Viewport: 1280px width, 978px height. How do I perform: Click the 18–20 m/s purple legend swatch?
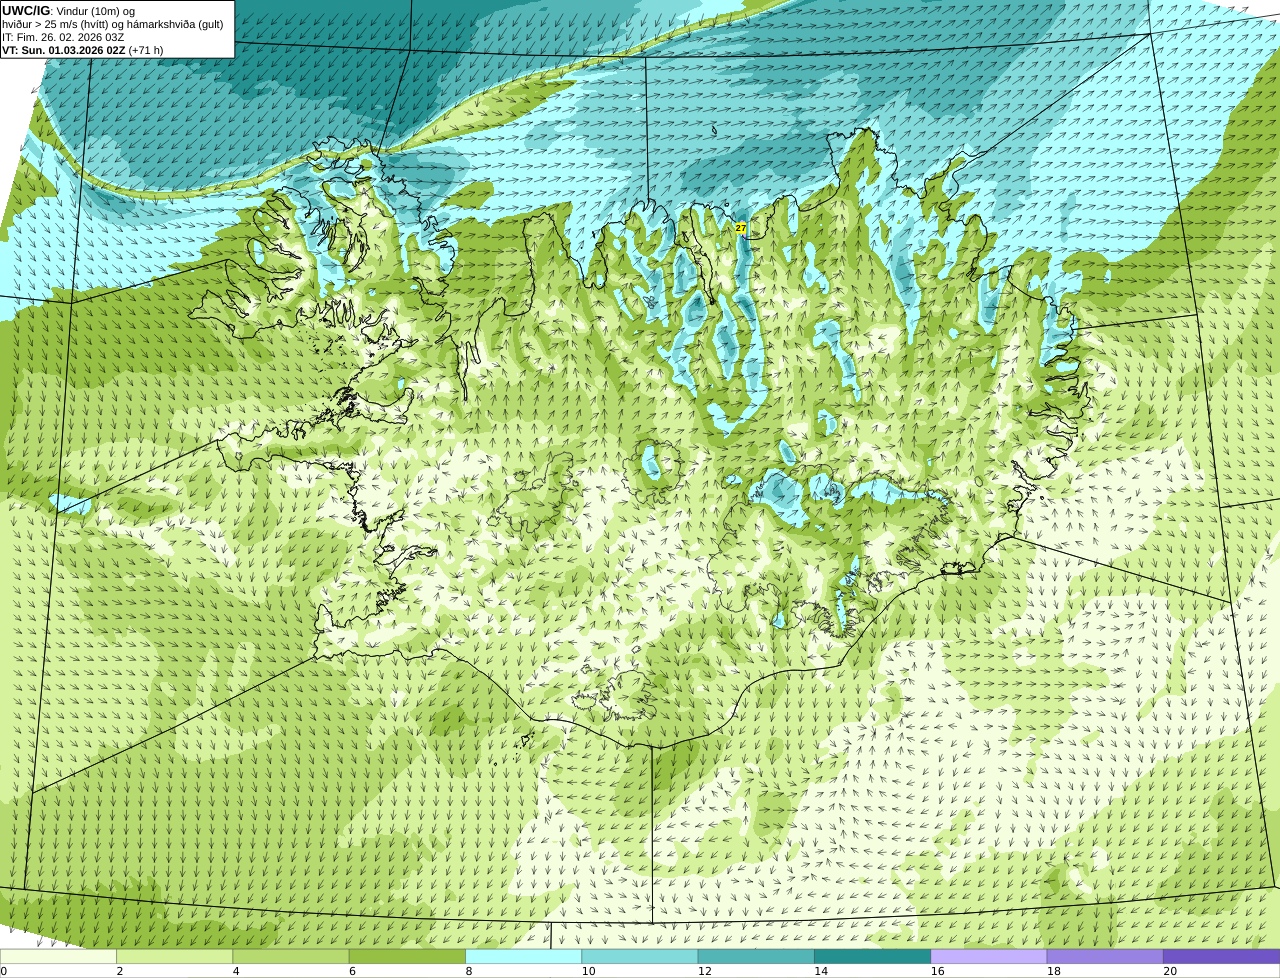tap(1105, 956)
